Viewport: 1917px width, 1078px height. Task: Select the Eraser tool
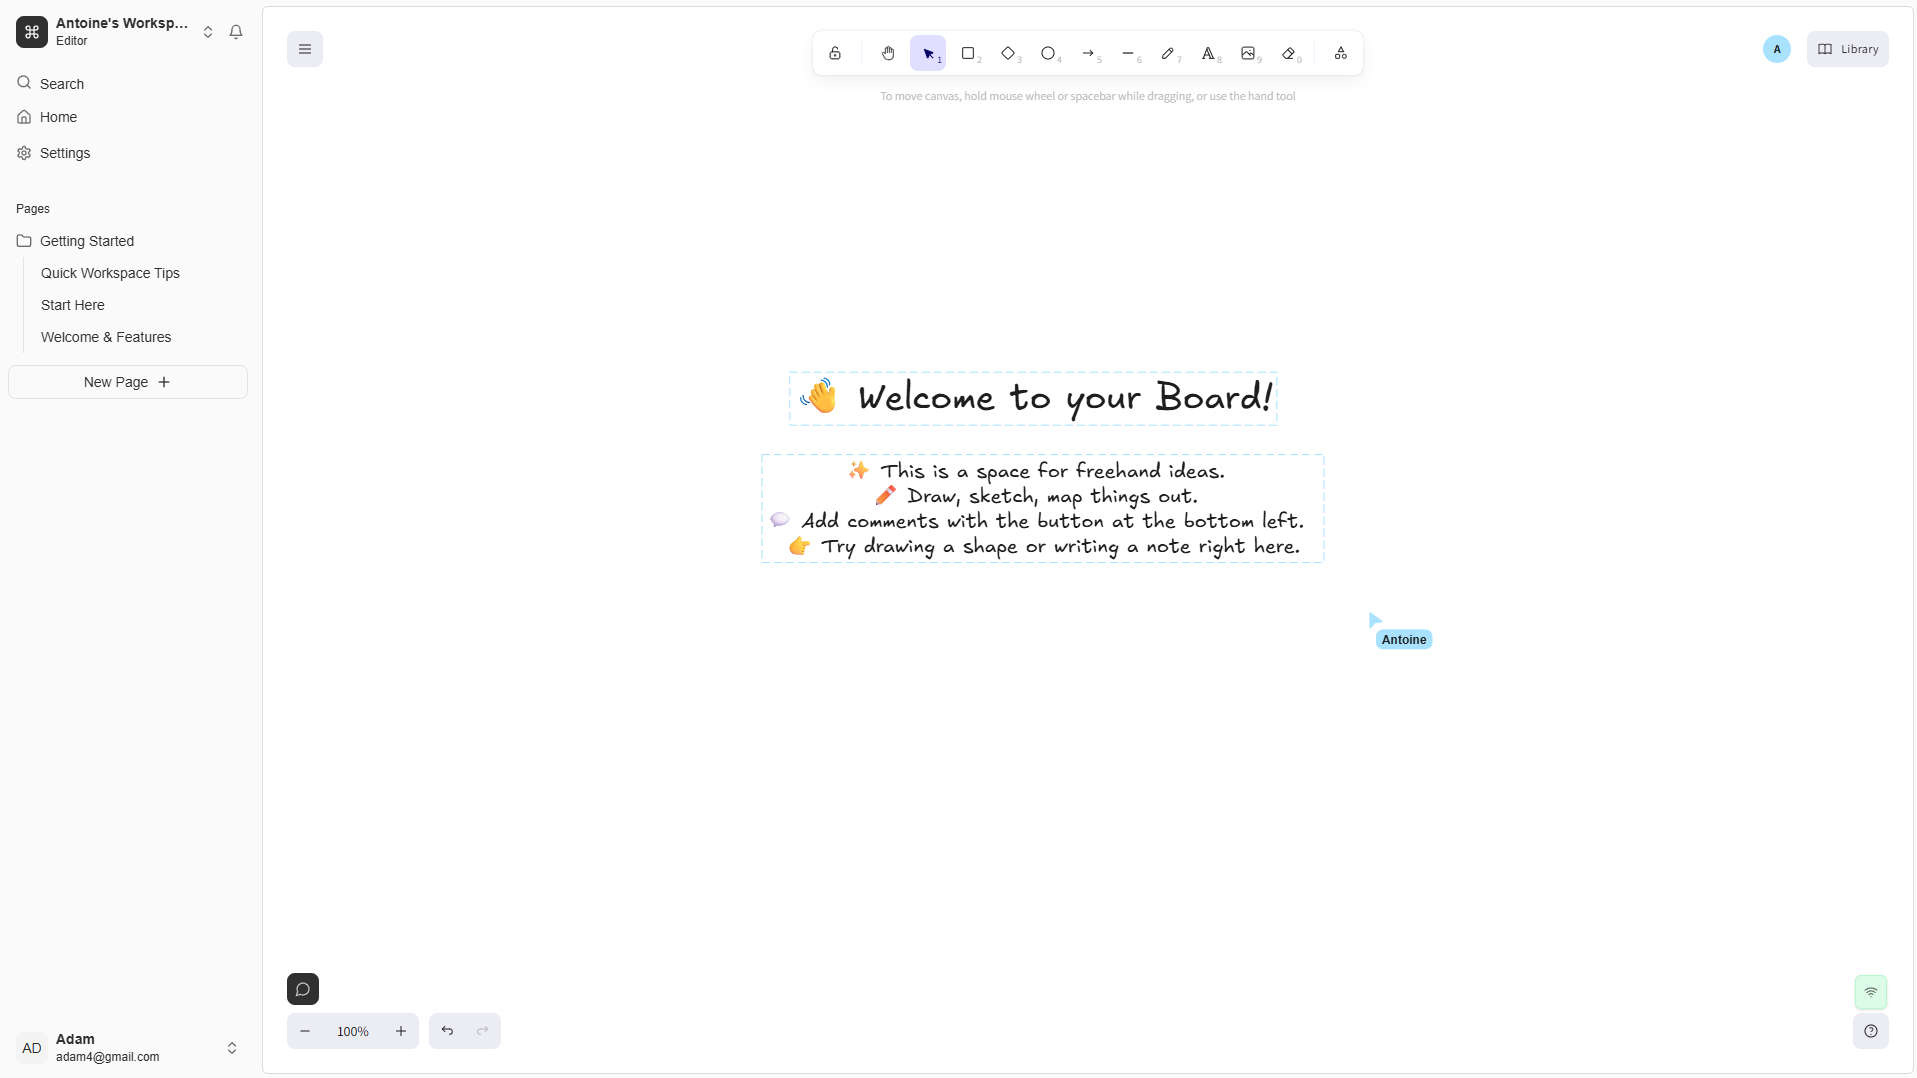point(1289,53)
